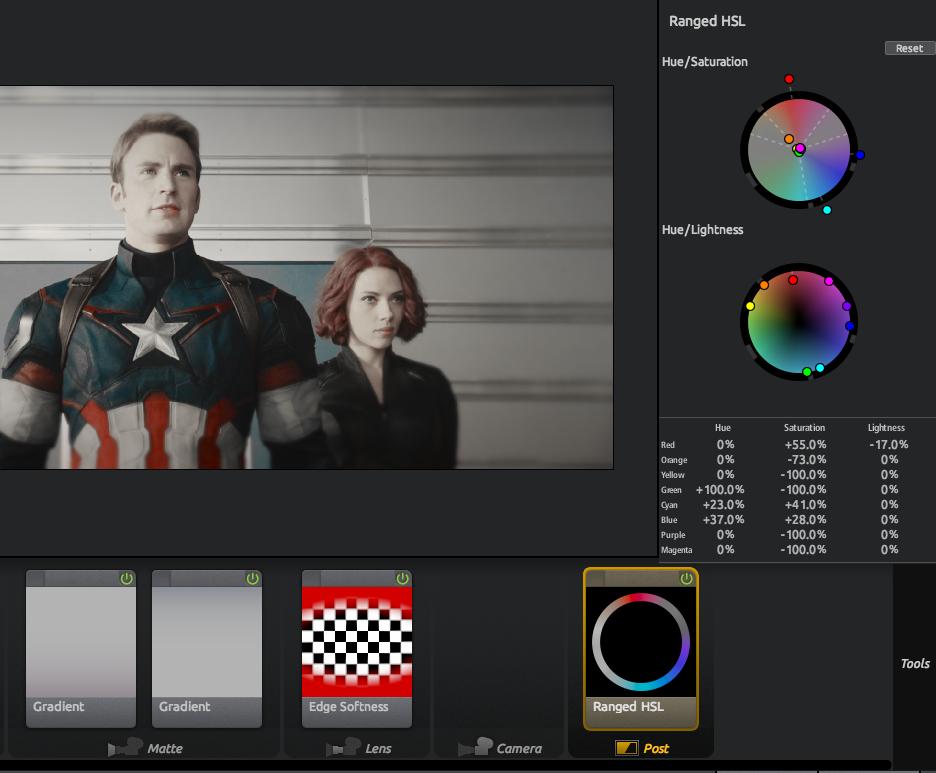Switch to the Lens section
Screen dimensions: 936x773
(x=378, y=749)
